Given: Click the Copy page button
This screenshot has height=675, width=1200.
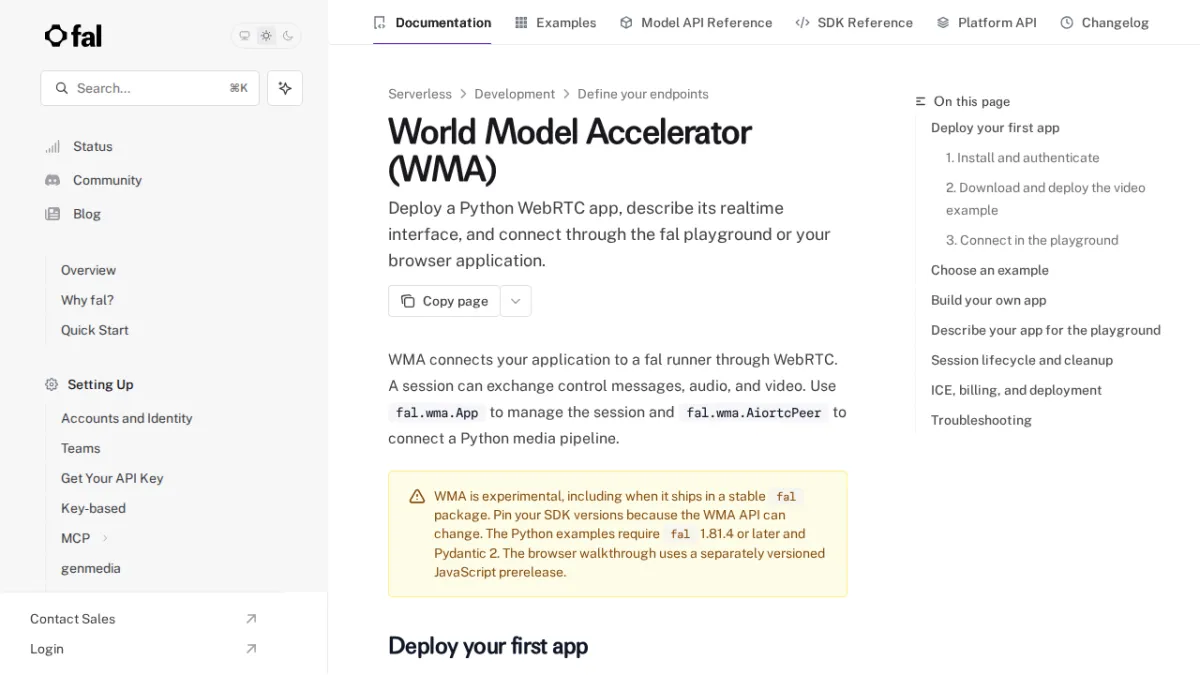Looking at the screenshot, I should (x=444, y=301).
